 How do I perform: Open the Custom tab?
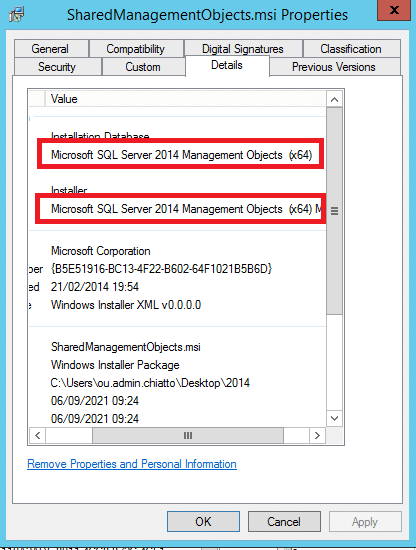pos(143,67)
